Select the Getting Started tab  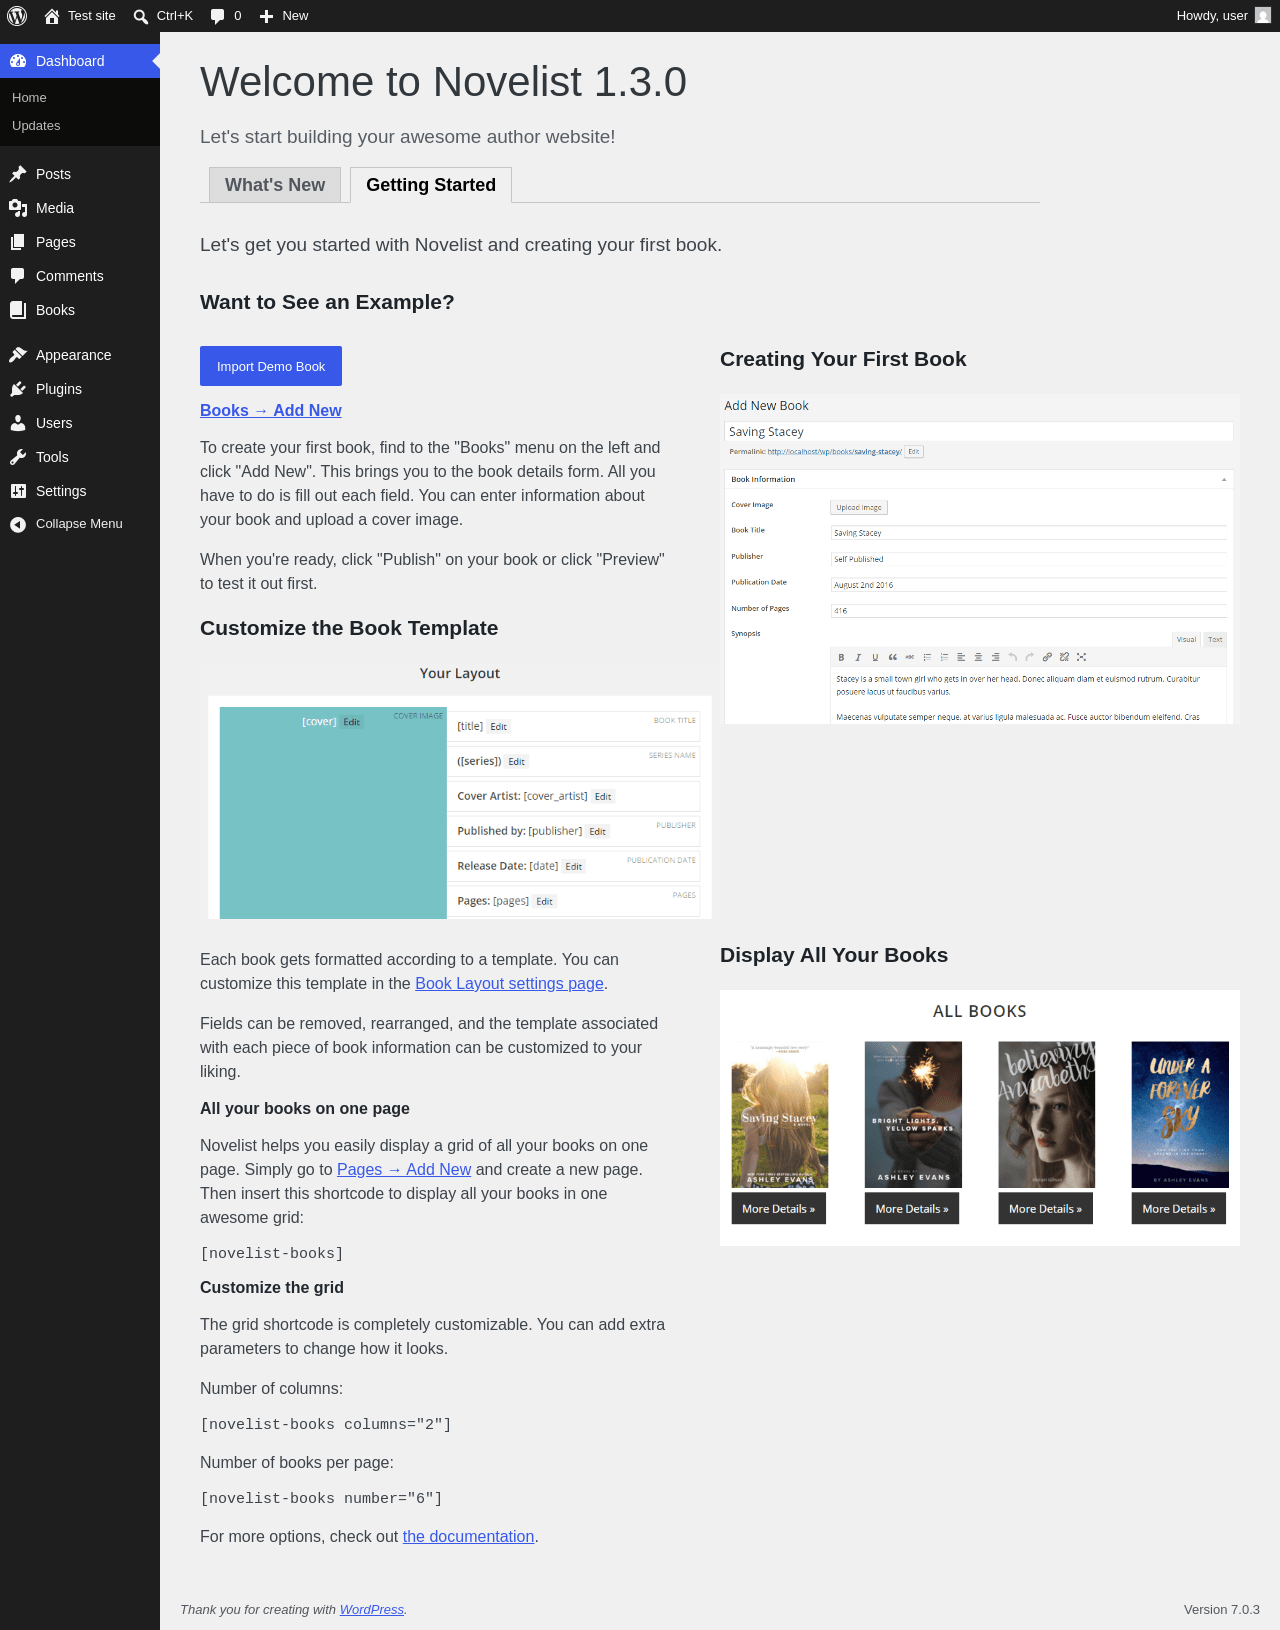tap(431, 185)
